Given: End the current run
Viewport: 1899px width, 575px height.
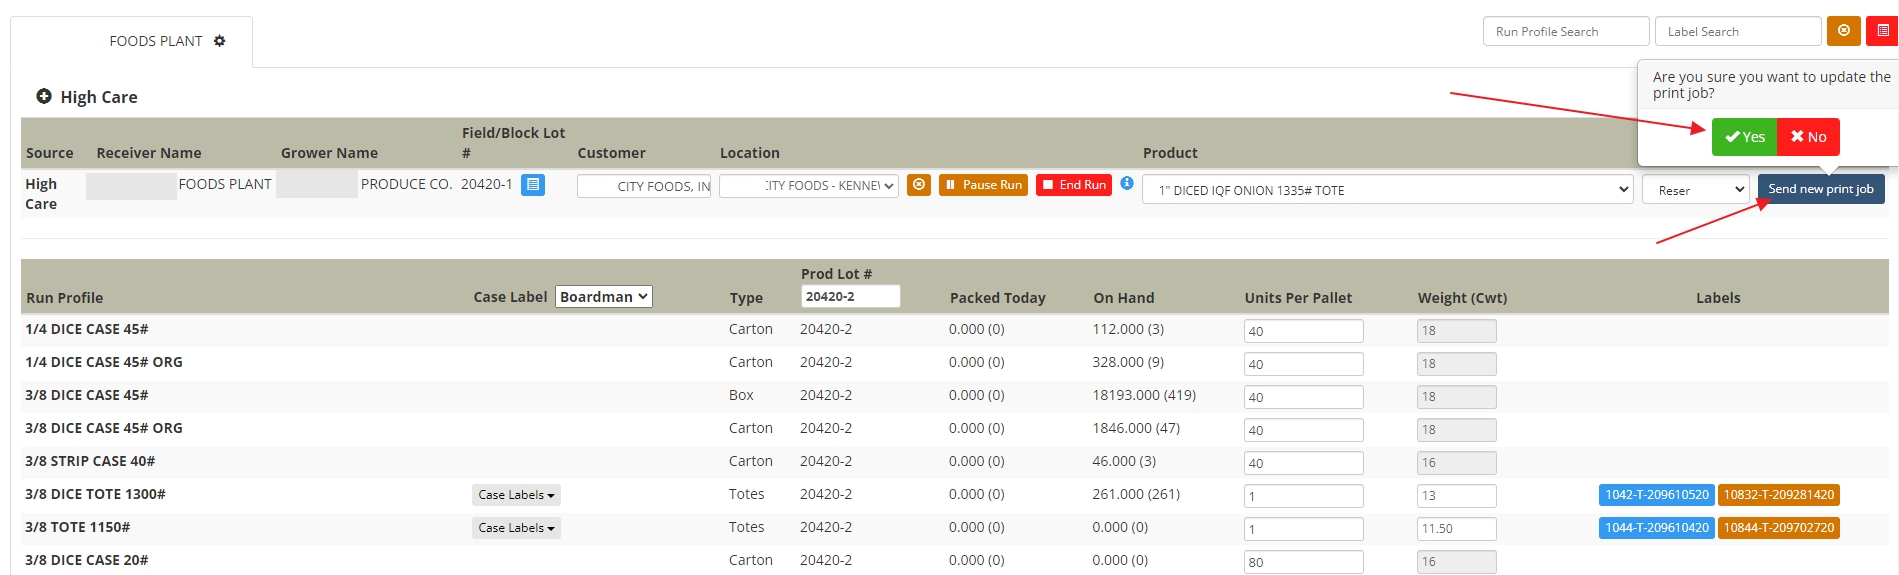Looking at the screenshot, I should (x=1073, y=185).
